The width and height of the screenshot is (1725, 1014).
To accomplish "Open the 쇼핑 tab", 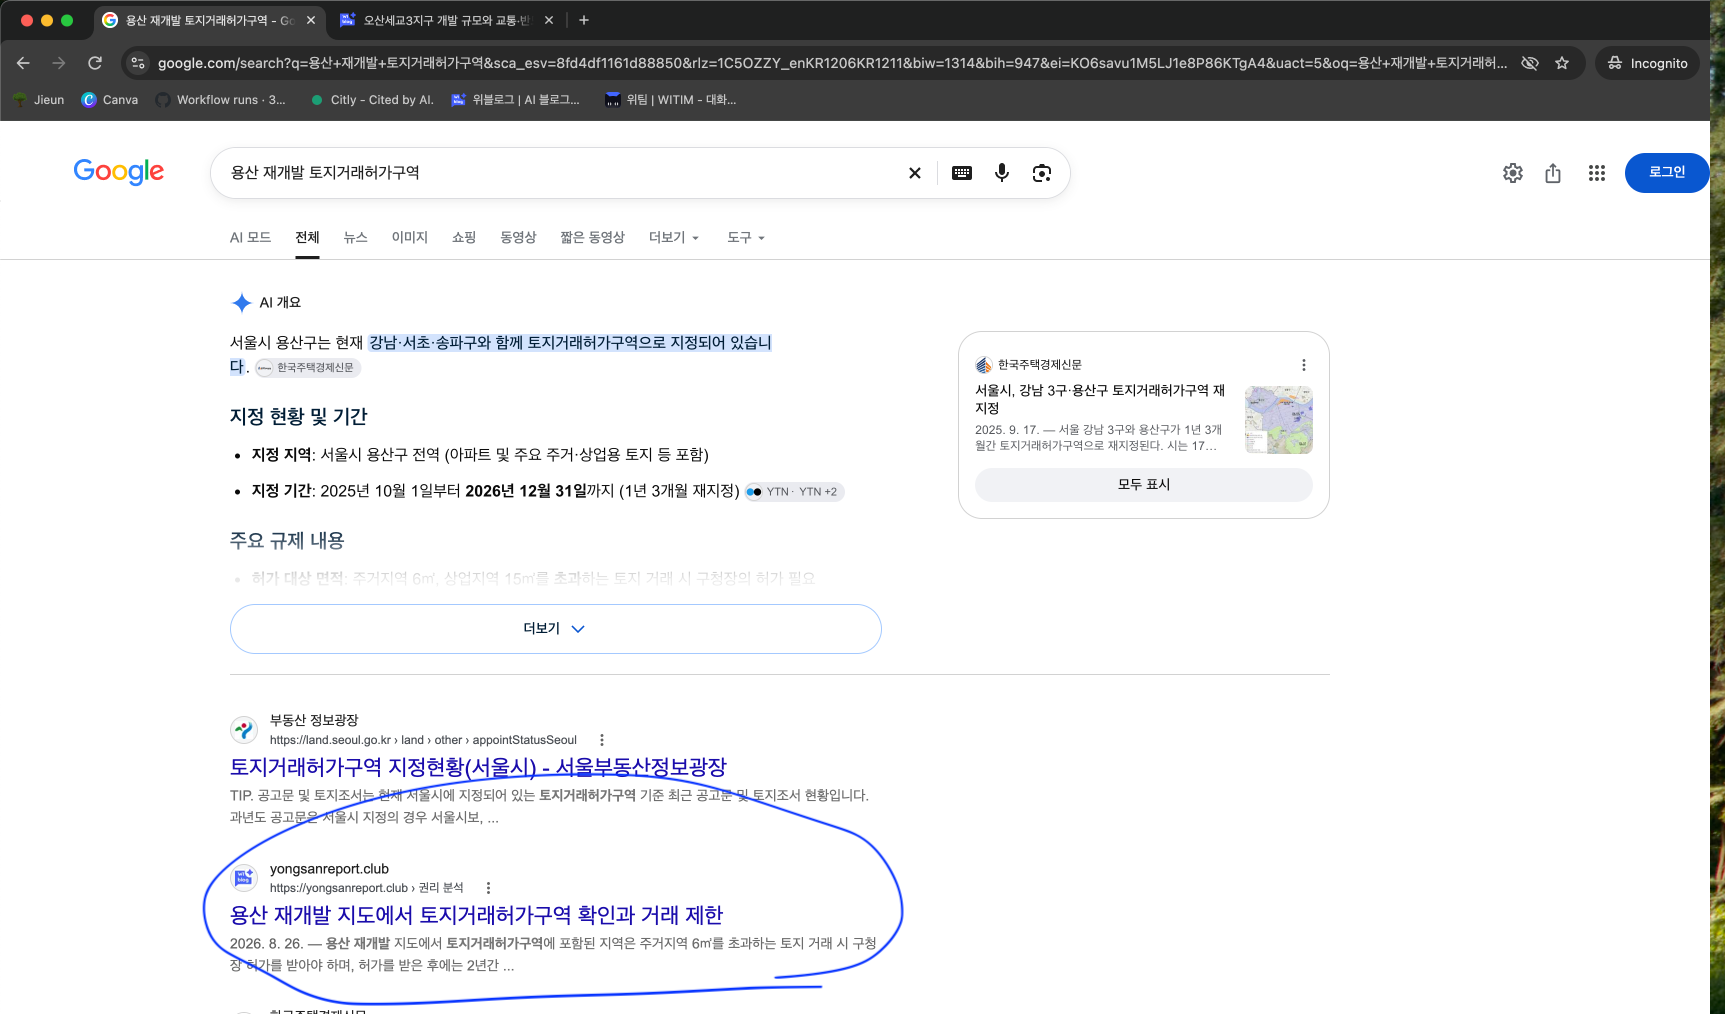I will click(x=464, y=237).
